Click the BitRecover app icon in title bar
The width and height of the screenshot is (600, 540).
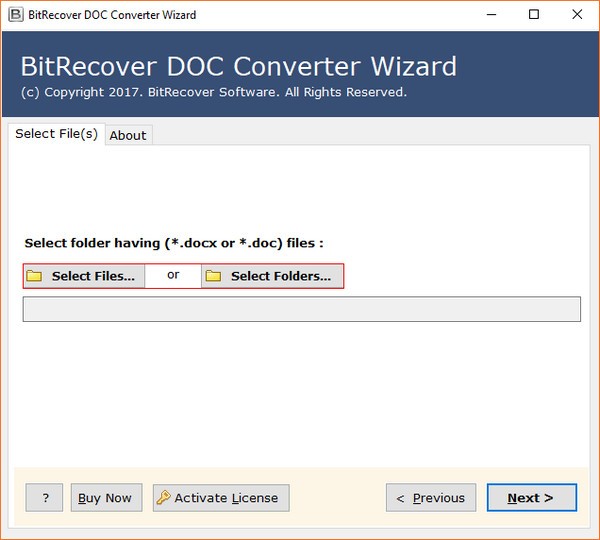coord(13,15)
